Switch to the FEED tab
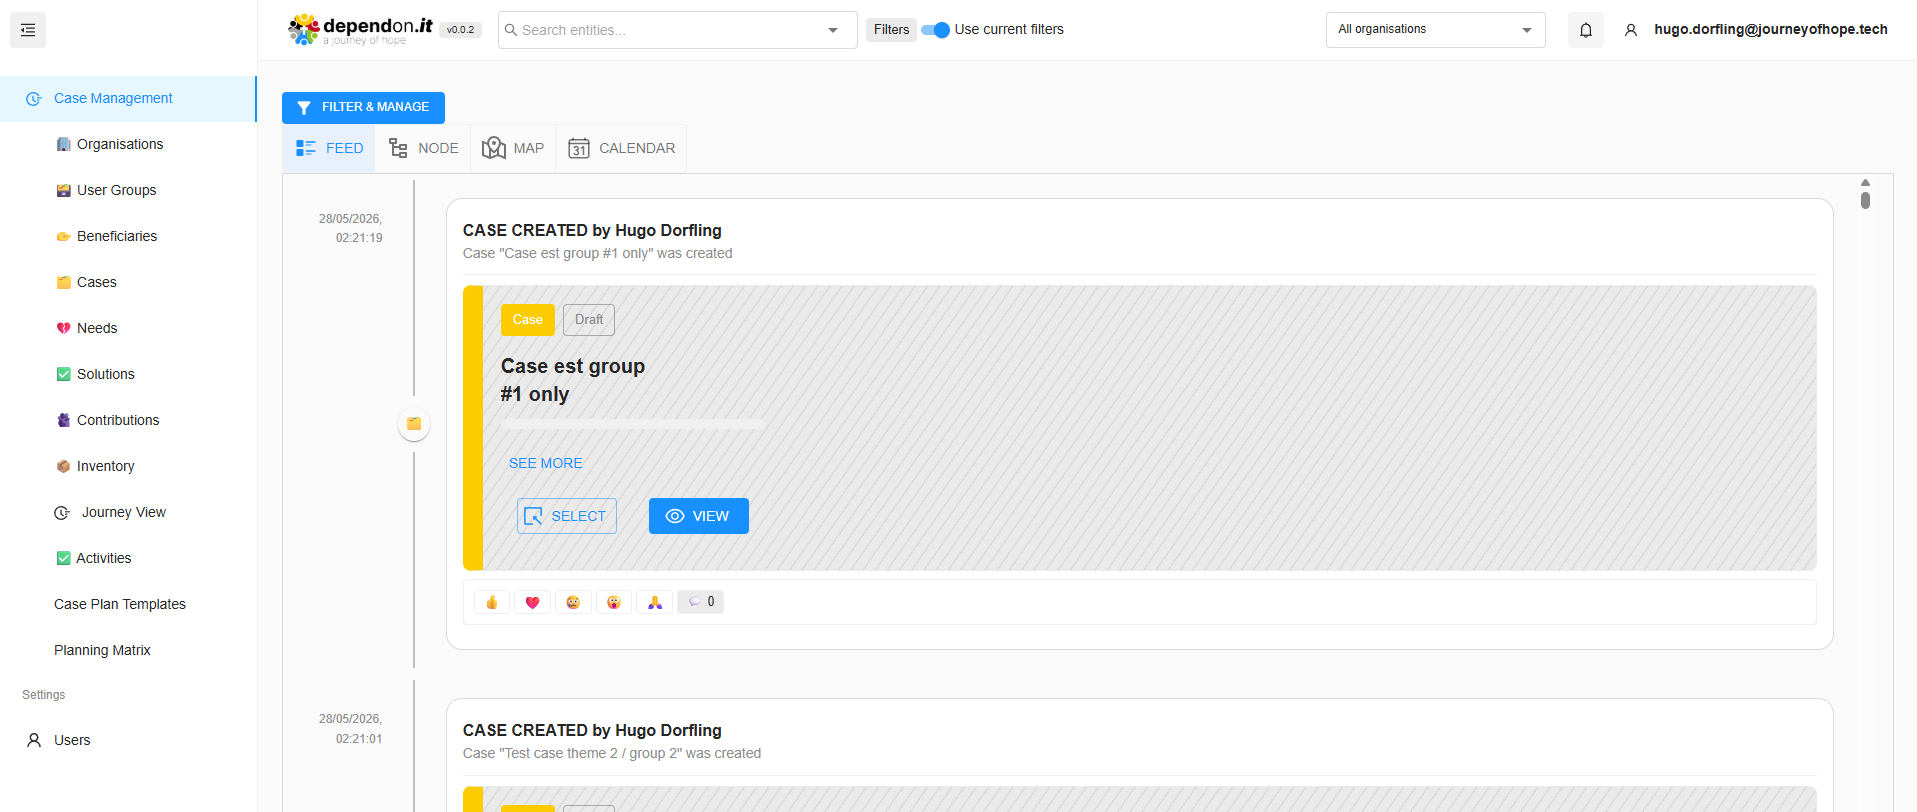This screenshot has height=812, width=1917. (329, 148)
